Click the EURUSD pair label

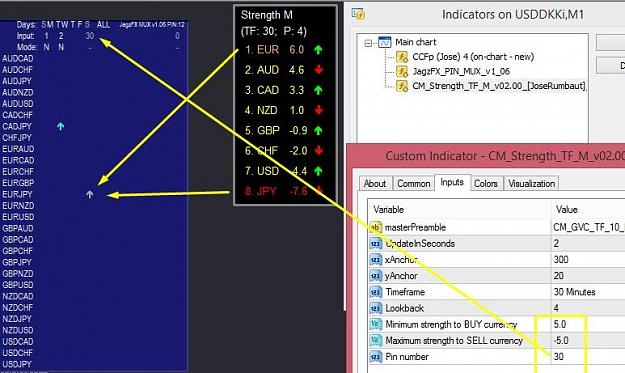[18, 217]
